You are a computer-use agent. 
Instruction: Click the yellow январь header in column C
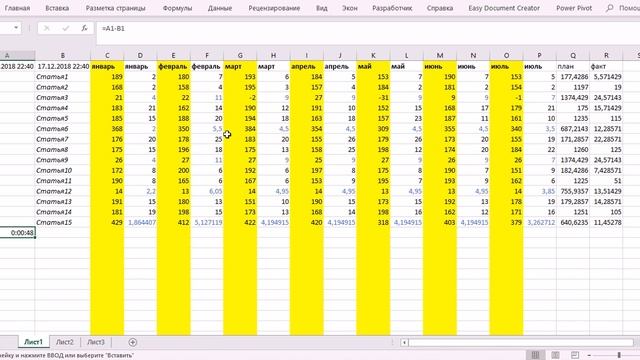click(x=107, y=66)
